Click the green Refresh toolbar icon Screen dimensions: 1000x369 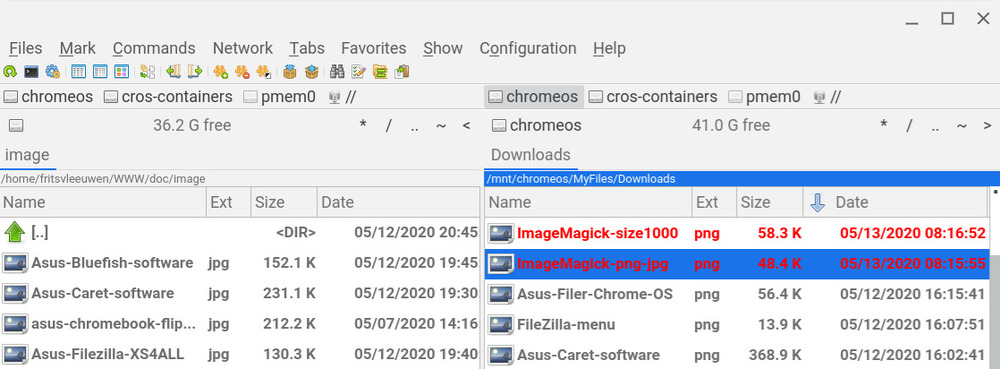pyautogui.click(x=10, y=71)
